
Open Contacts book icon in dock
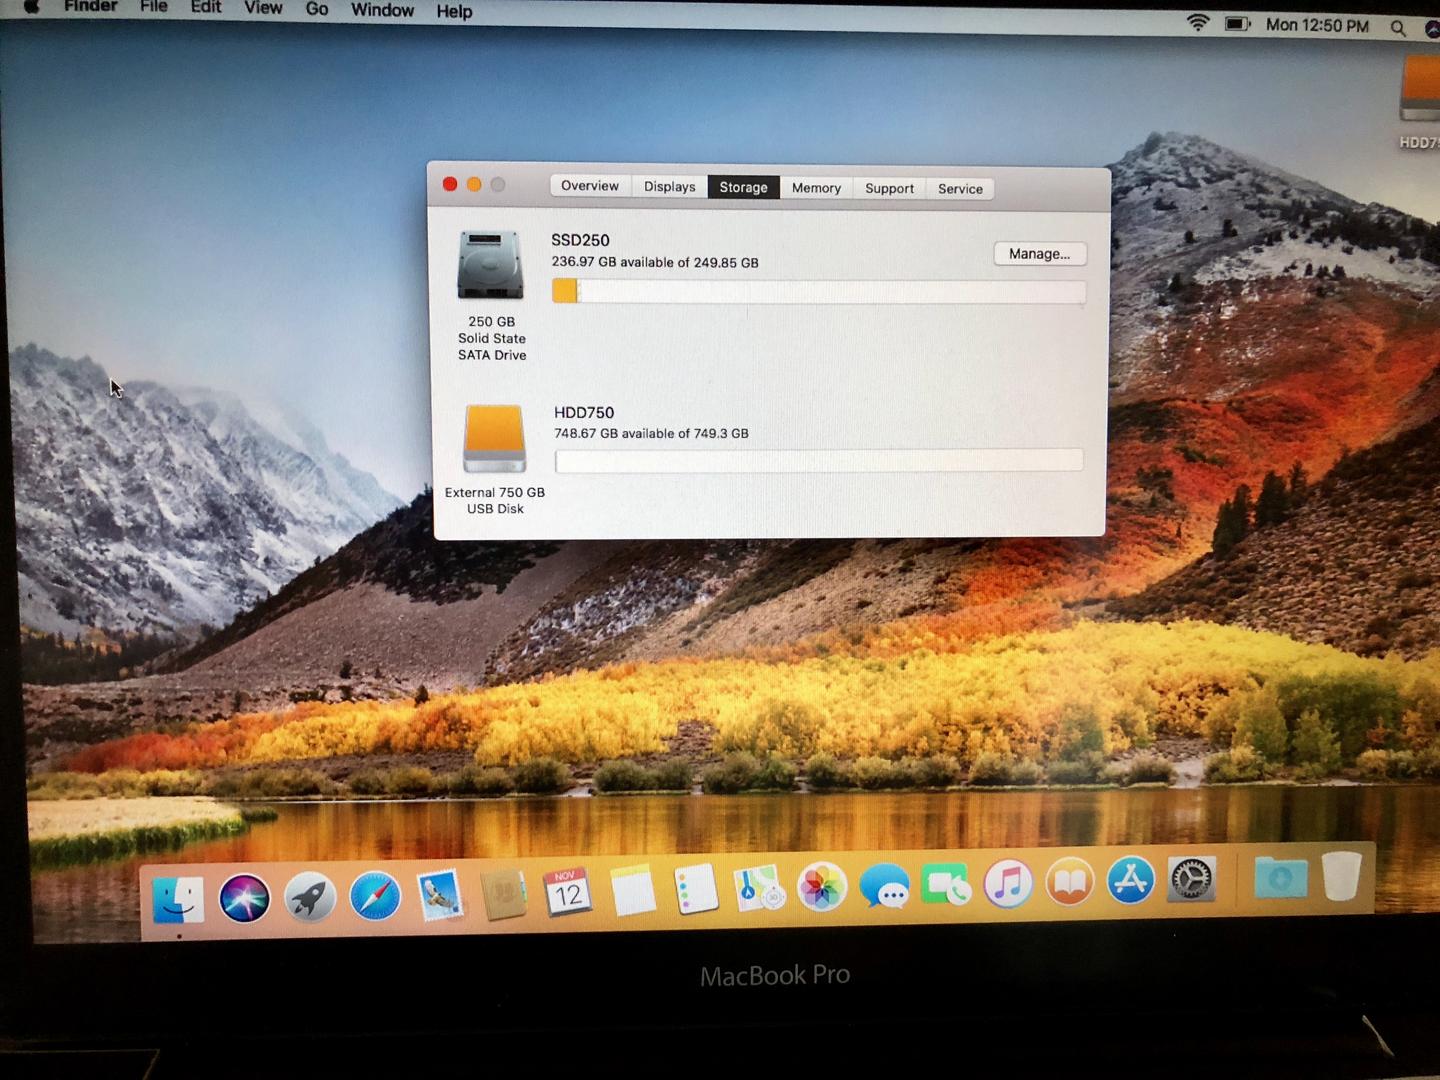coord(504,894)
